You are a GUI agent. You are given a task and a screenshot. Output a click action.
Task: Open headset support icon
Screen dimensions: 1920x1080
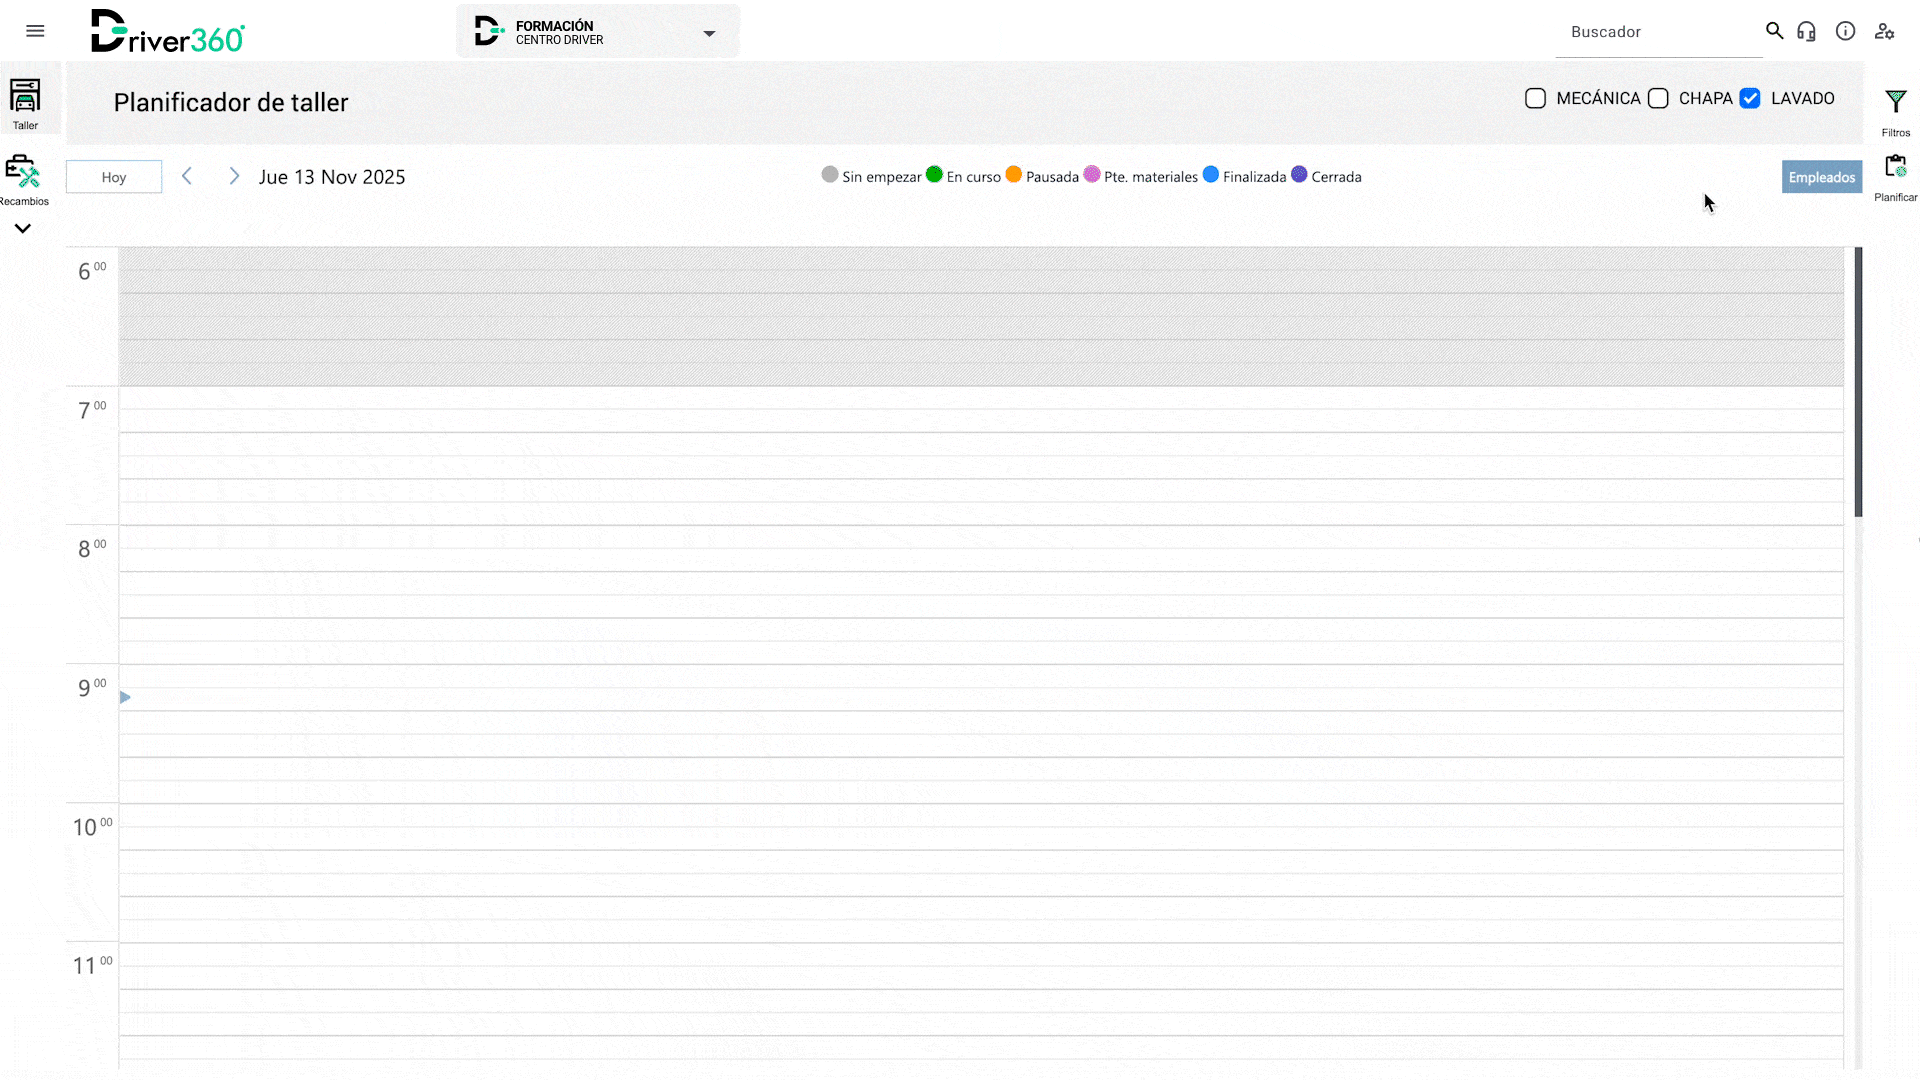click(1806, 31)
